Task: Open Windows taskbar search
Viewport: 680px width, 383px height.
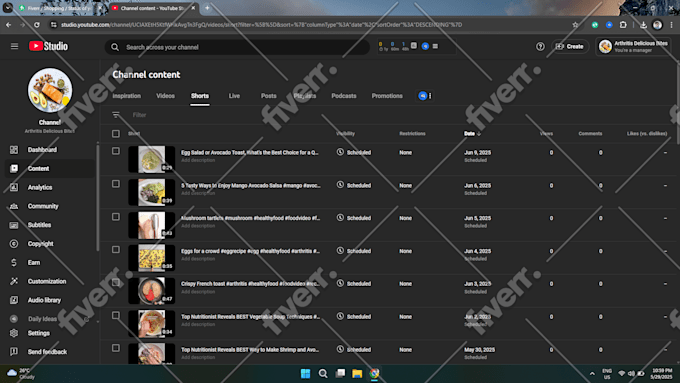Action: point(323,373)
